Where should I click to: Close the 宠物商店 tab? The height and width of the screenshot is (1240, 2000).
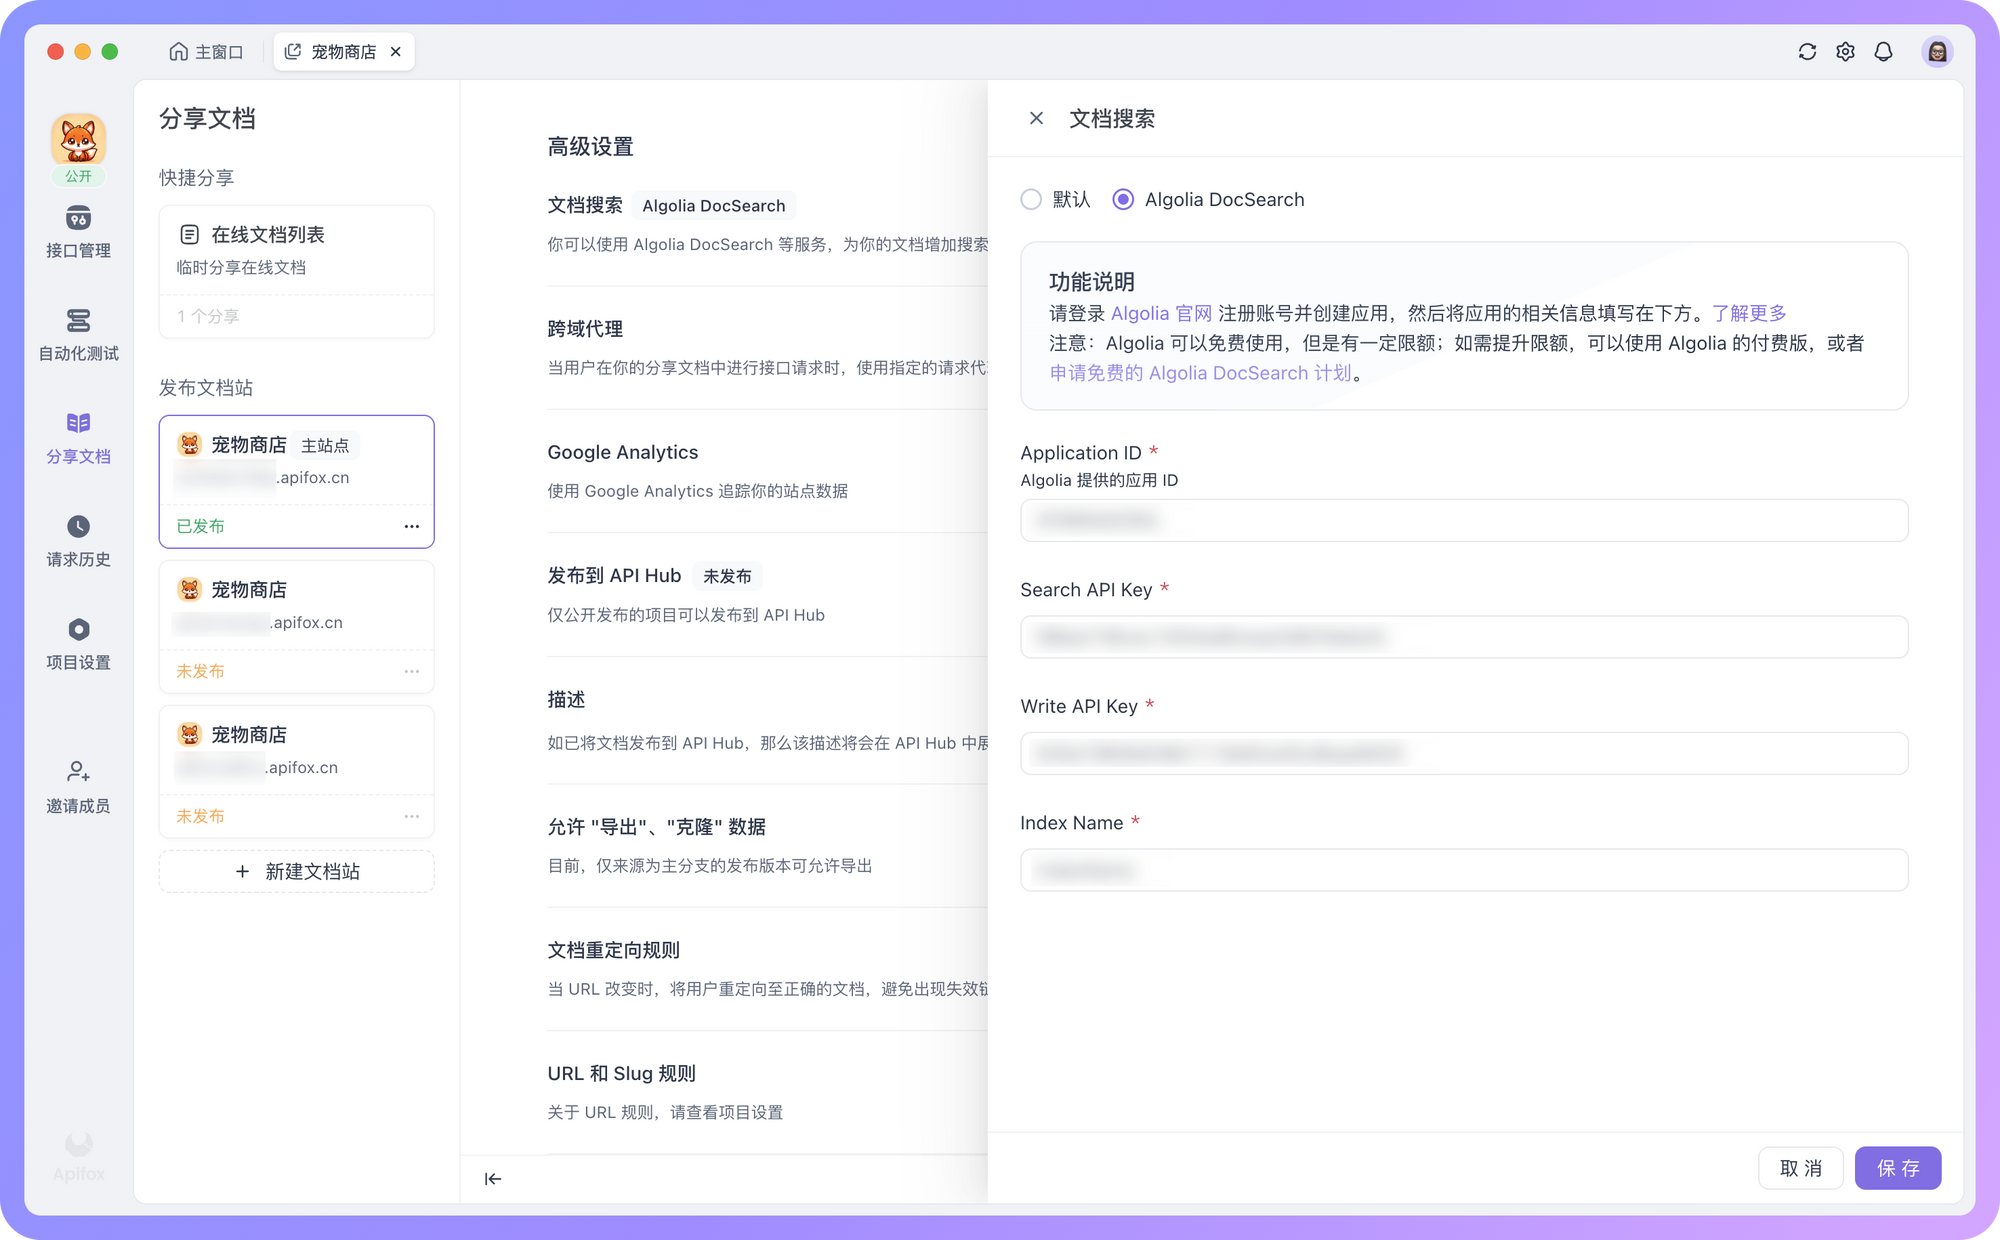coord(396,52)
